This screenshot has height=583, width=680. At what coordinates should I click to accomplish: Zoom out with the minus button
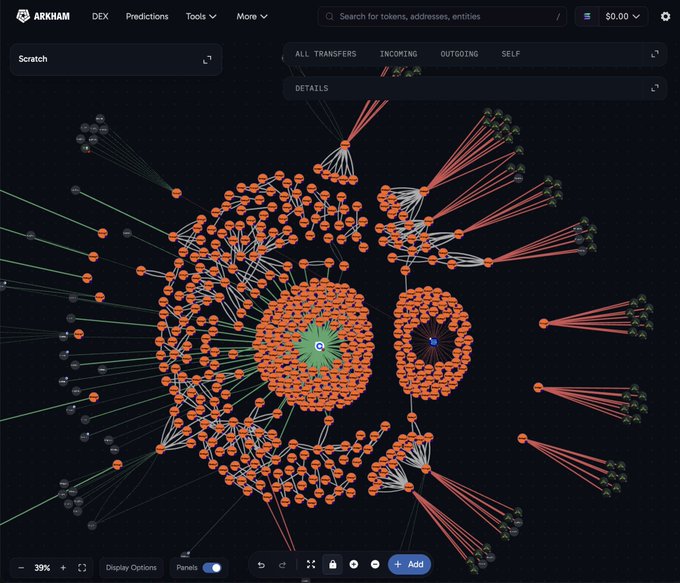21,568
